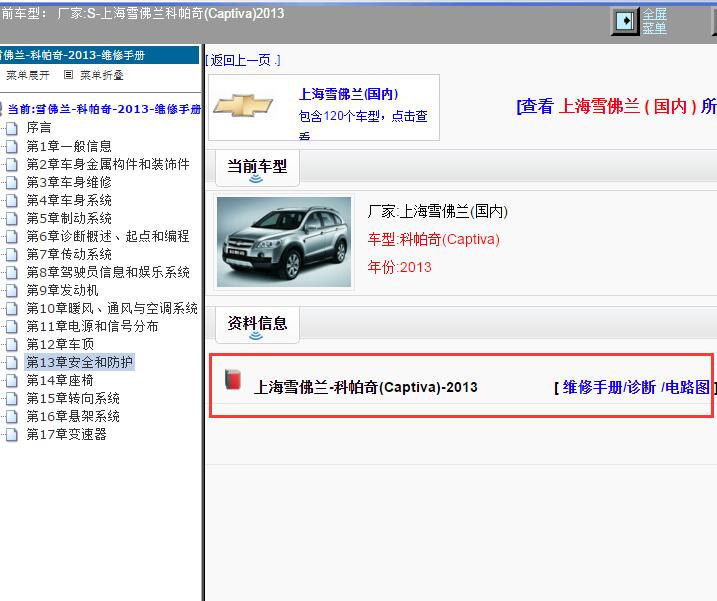Open 第4章车身系统

(69, 200)
